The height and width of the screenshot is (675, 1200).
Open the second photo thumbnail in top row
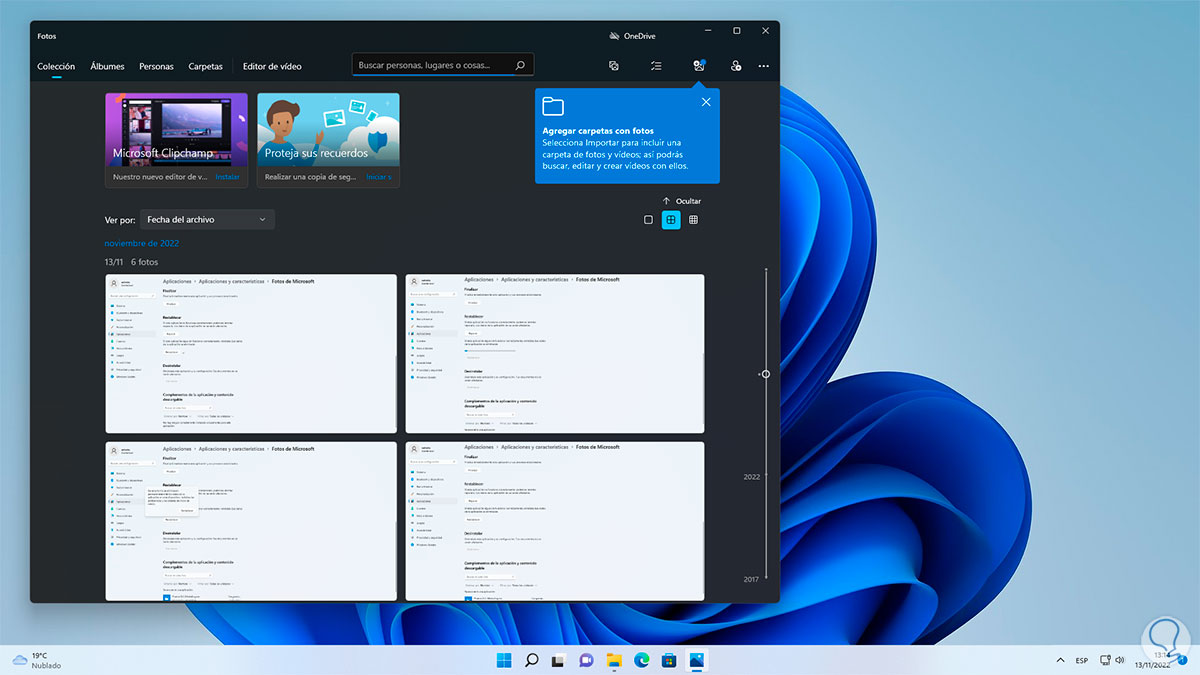(x=554, y=354)
